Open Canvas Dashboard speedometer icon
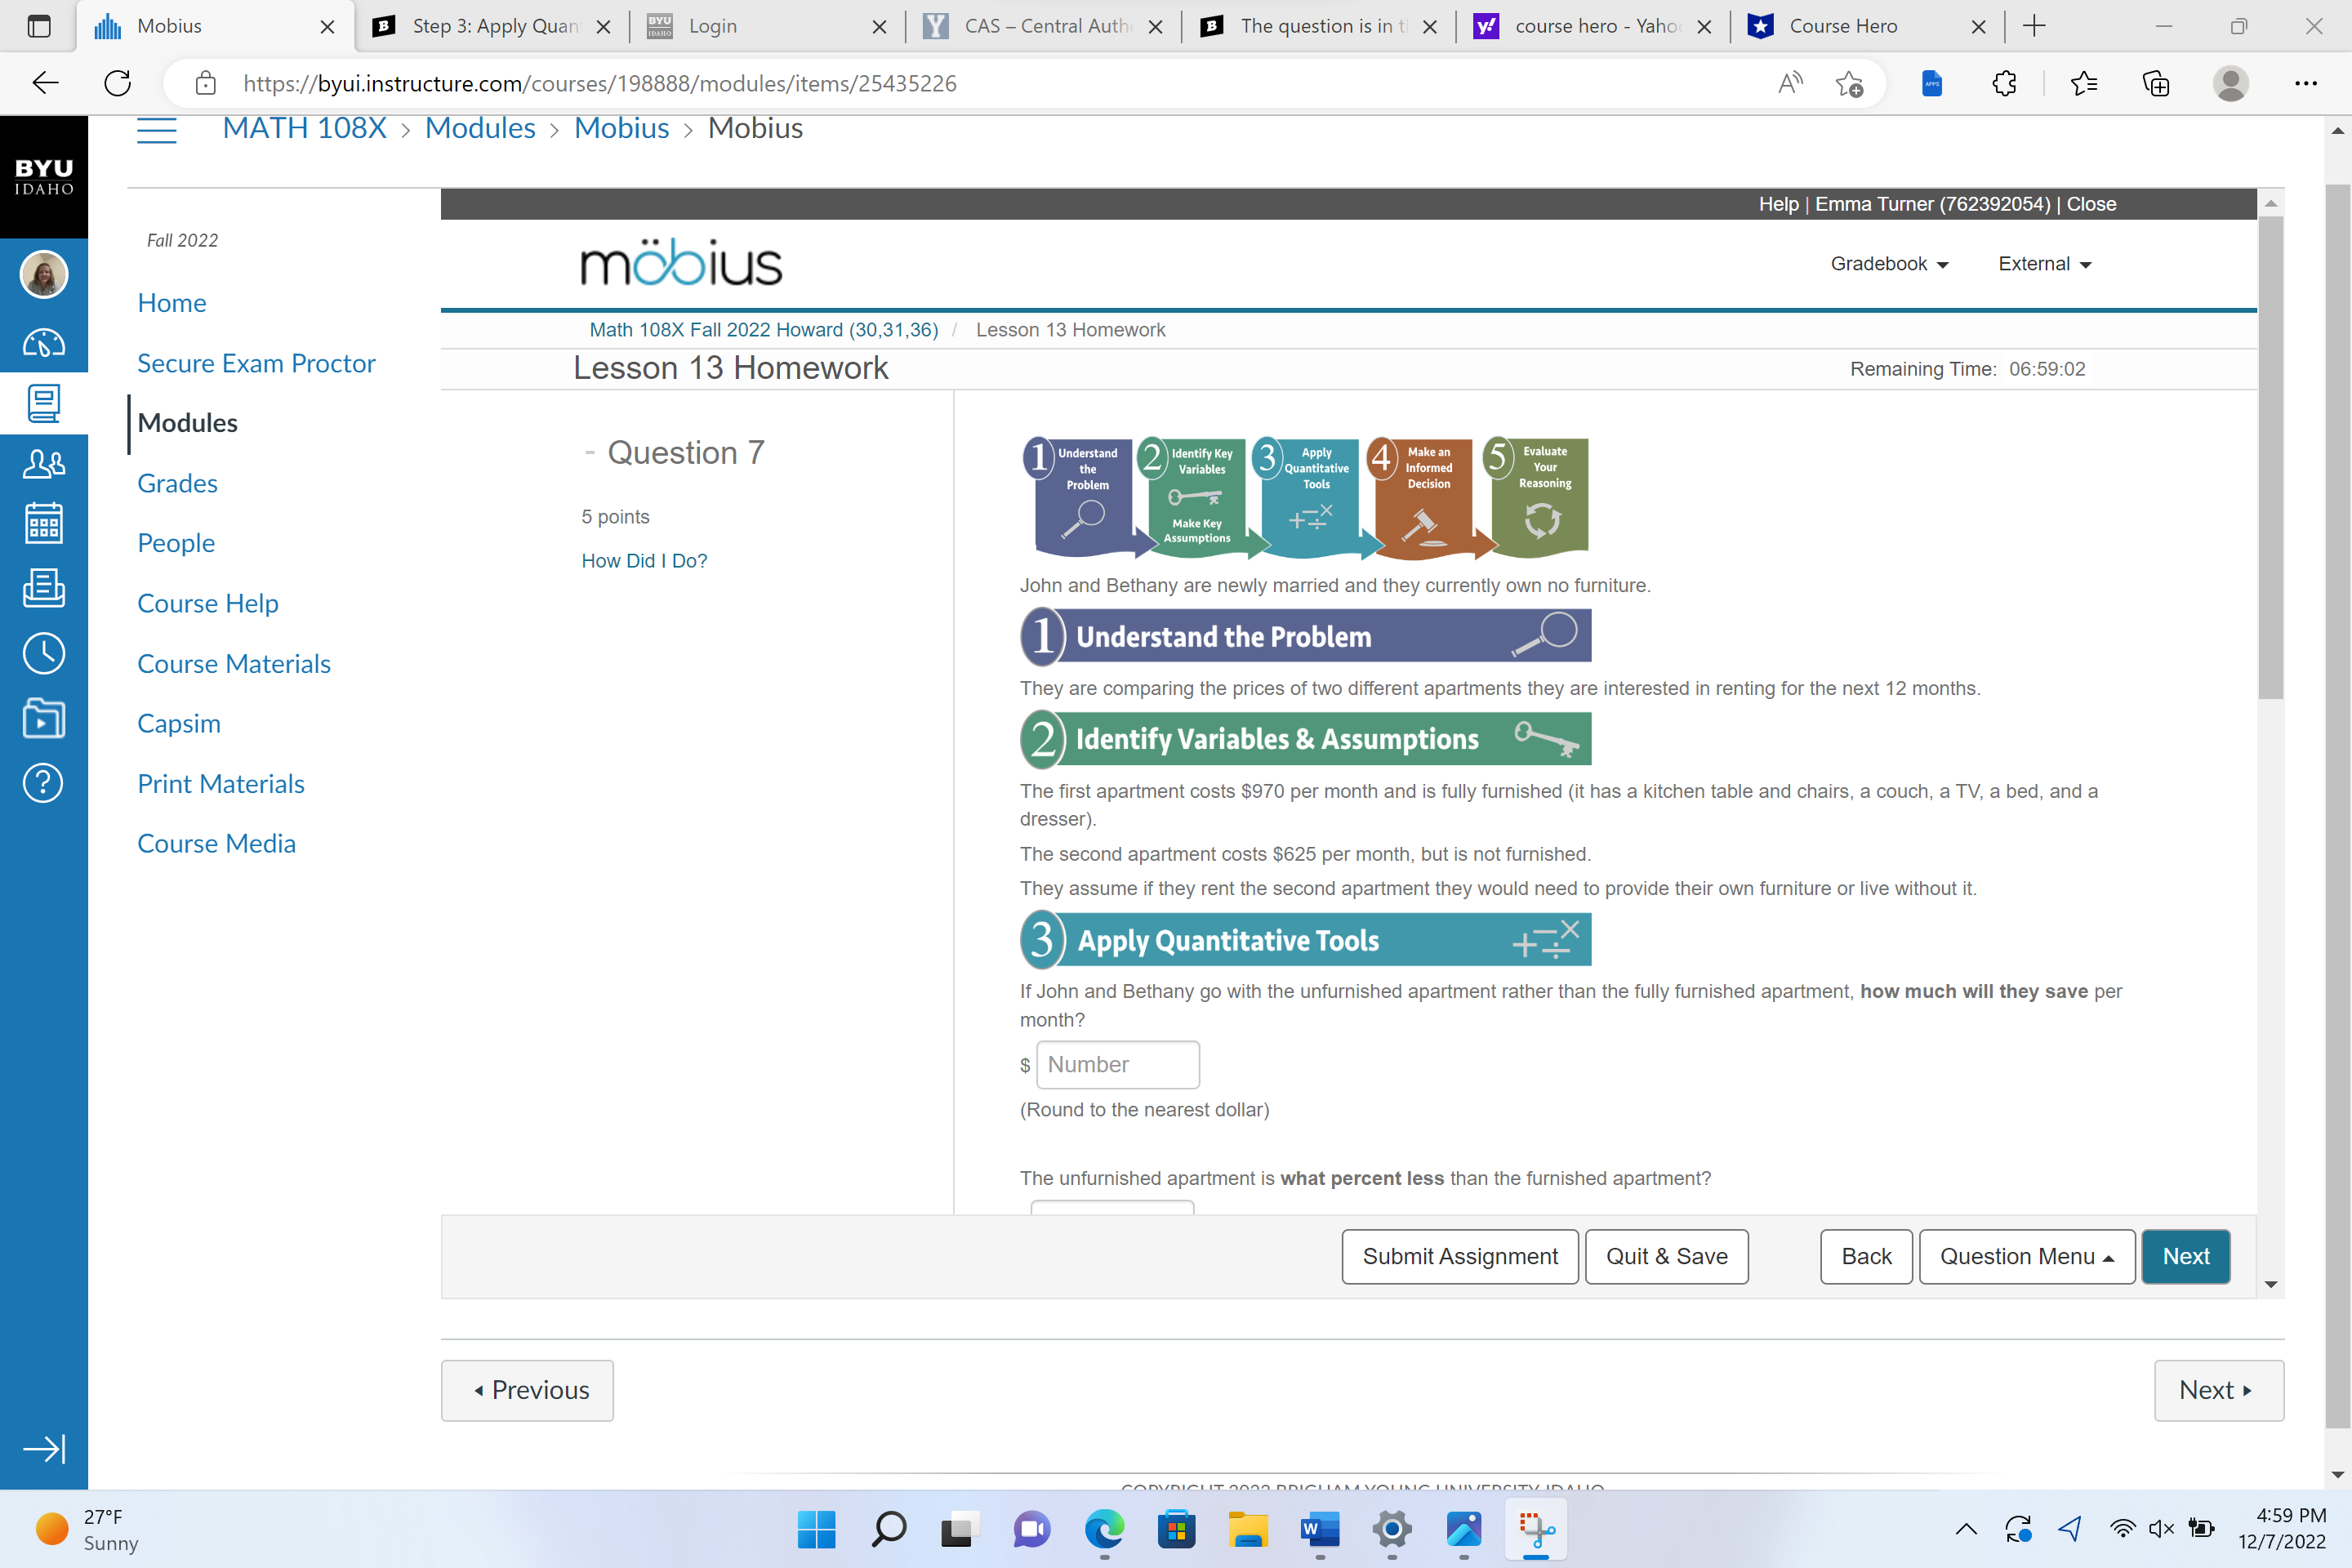 pos(43,343)
